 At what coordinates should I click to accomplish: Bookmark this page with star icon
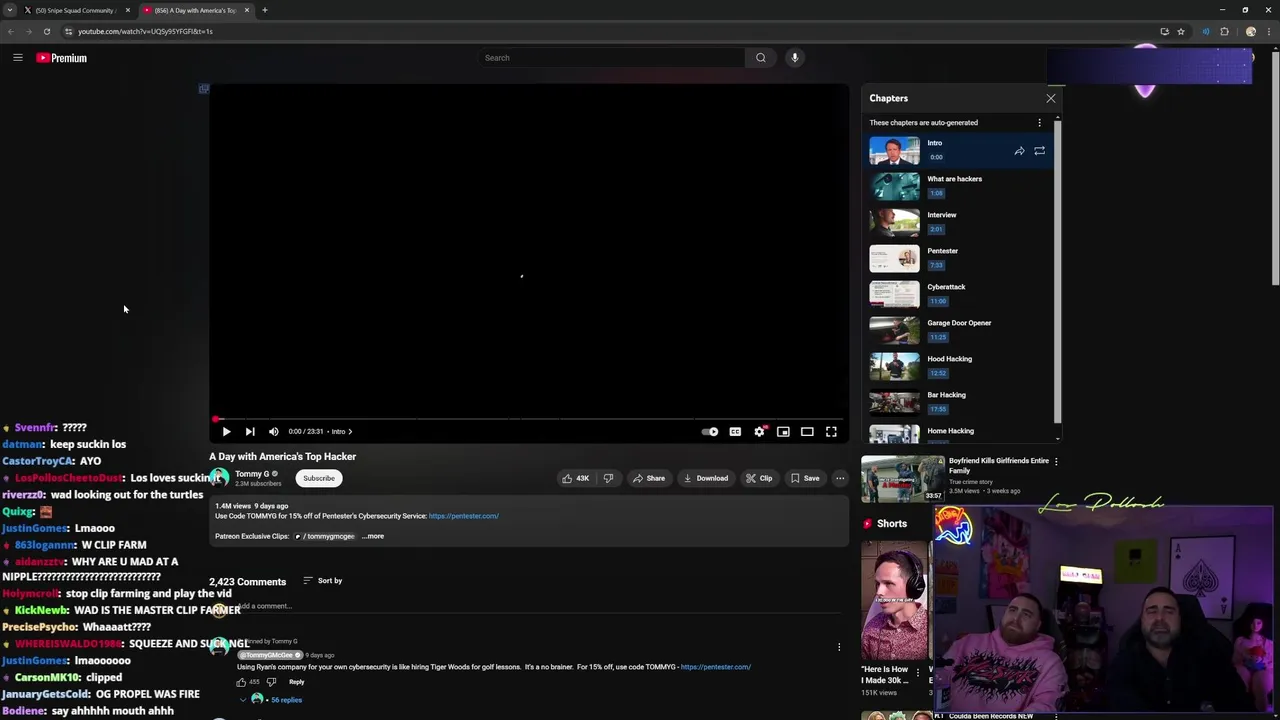point(1181,31)
